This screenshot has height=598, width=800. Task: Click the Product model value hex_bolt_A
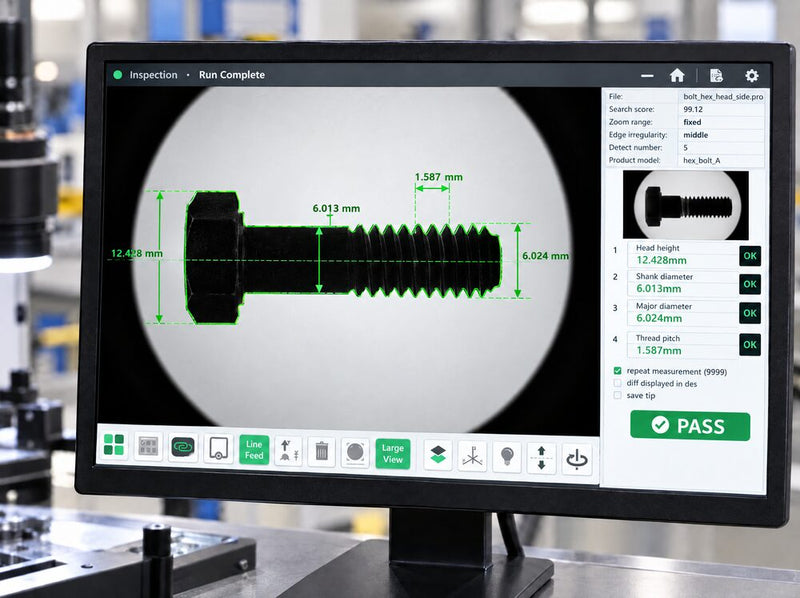(x=702, y=160)
